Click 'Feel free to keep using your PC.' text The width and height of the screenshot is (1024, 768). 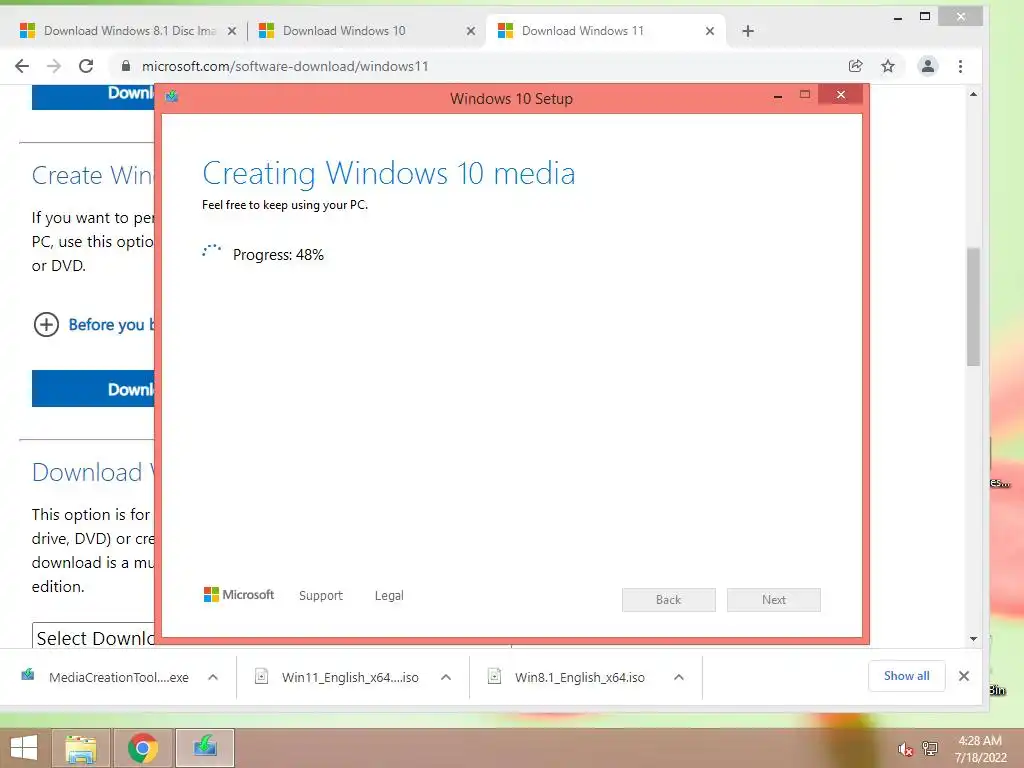(x=285, y=205)
